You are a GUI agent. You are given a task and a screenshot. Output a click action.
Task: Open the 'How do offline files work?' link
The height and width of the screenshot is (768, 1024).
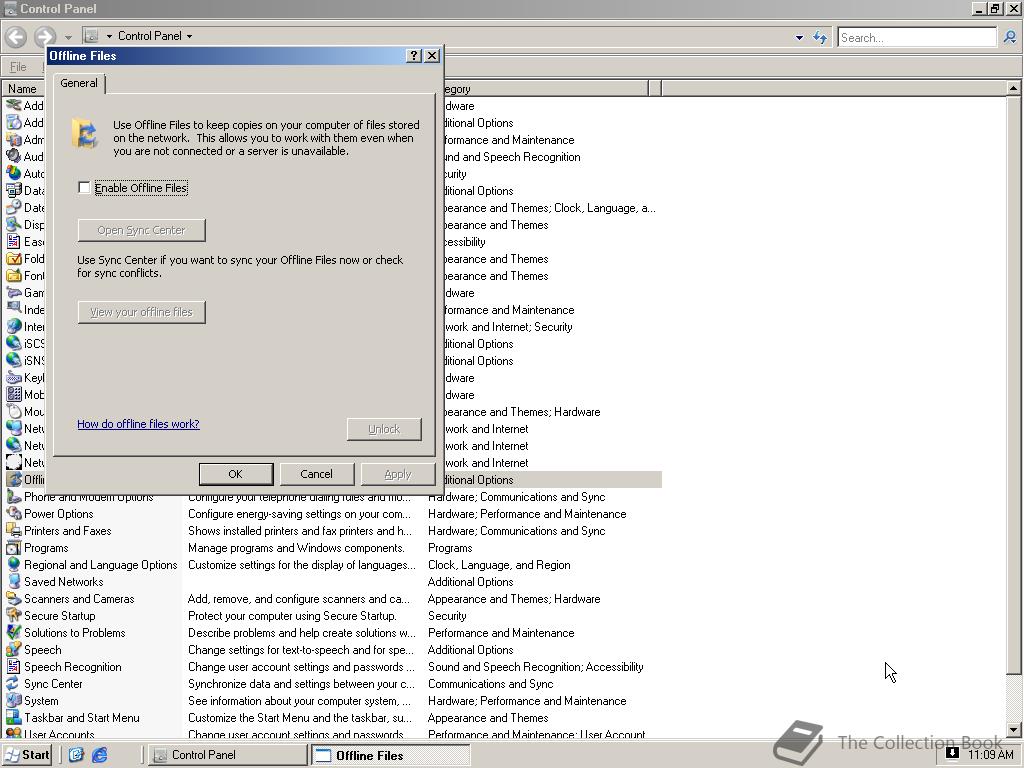[x=138, y=424]
